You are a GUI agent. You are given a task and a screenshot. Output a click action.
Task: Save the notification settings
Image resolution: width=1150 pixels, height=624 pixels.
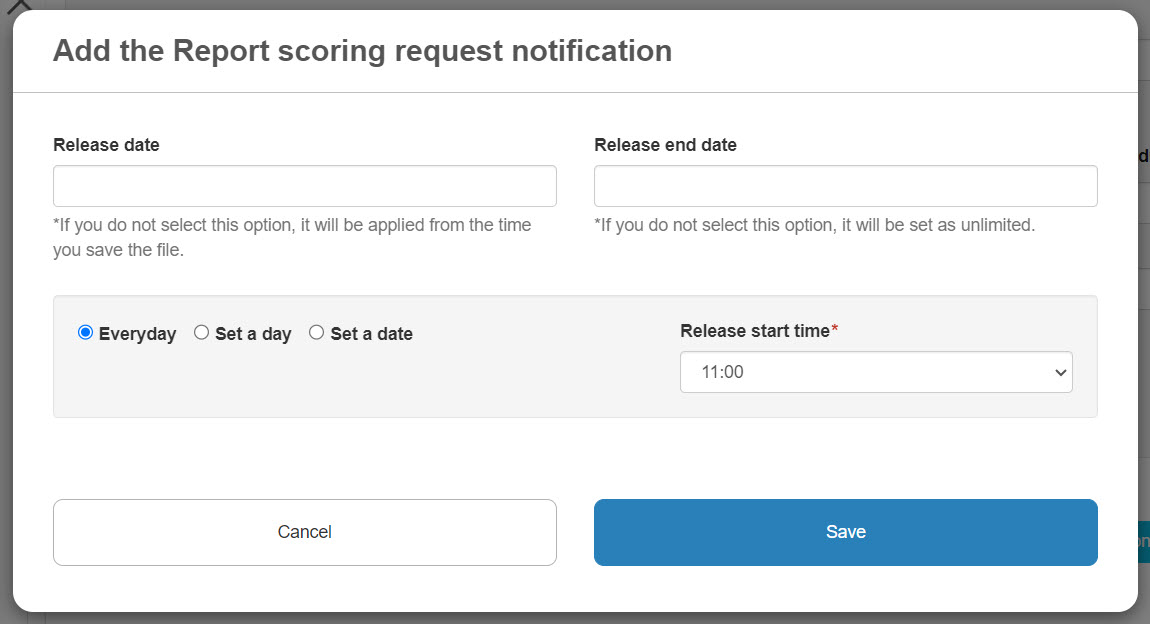click(x=845, y=532)
